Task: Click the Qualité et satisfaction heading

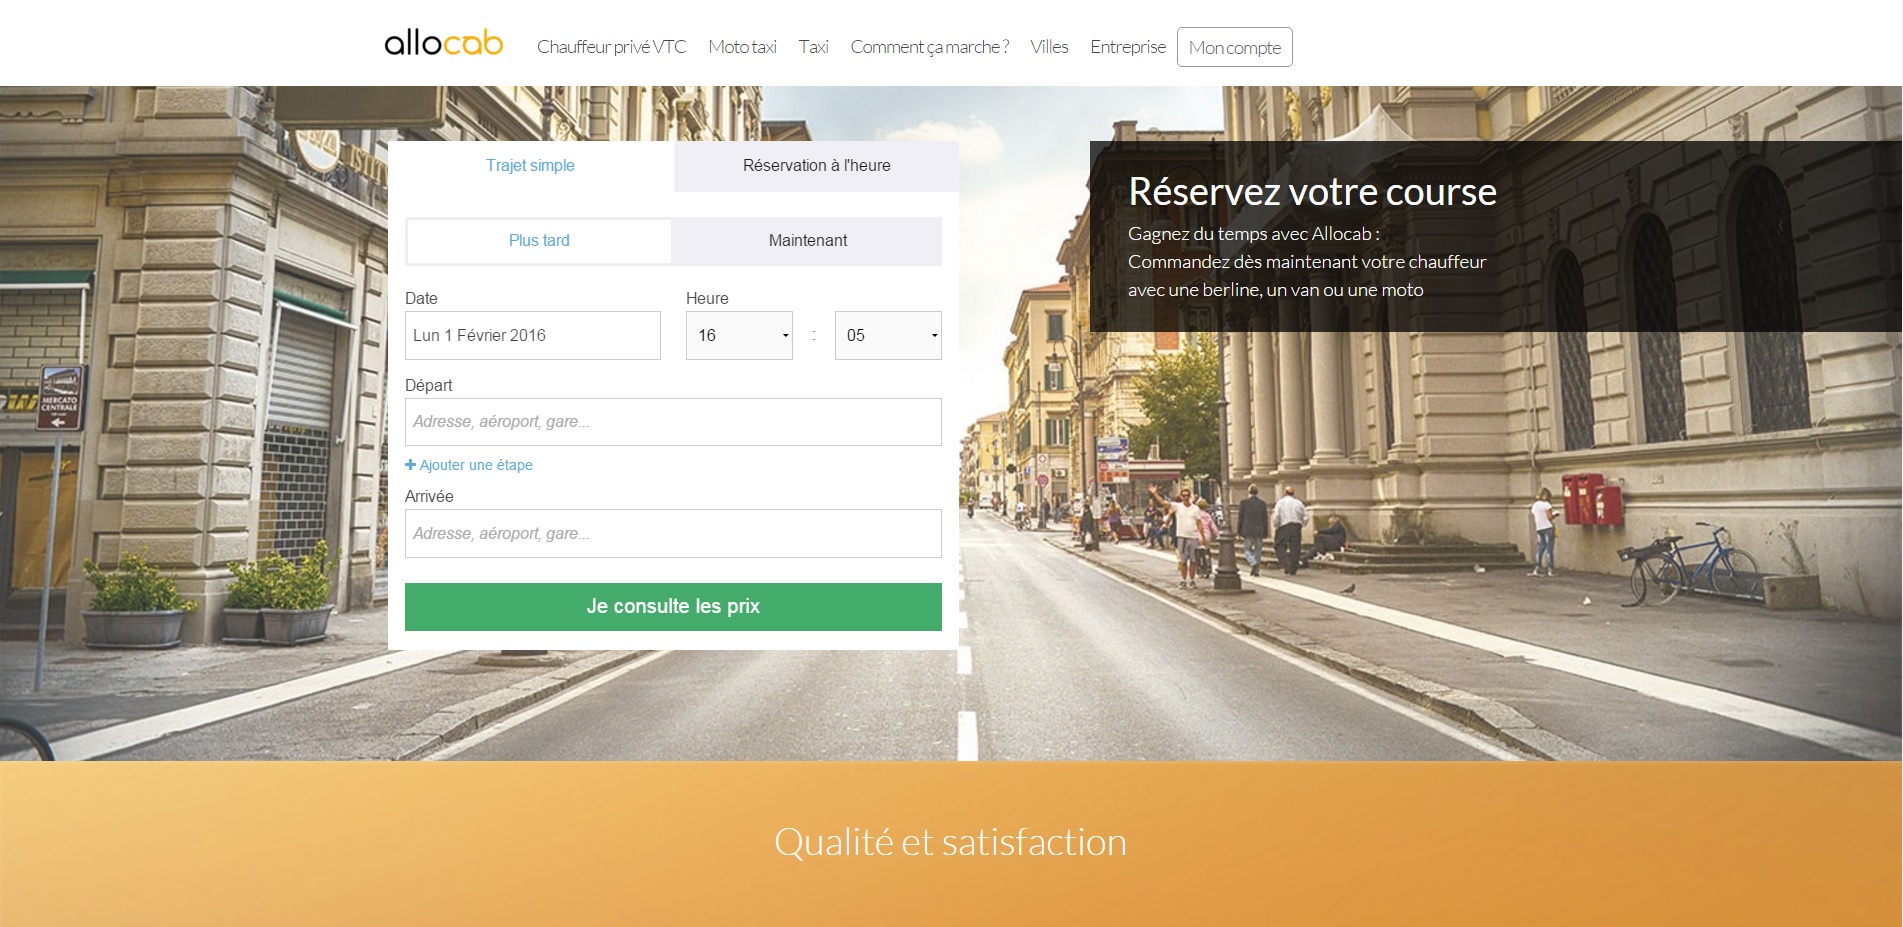Action: 950,842
